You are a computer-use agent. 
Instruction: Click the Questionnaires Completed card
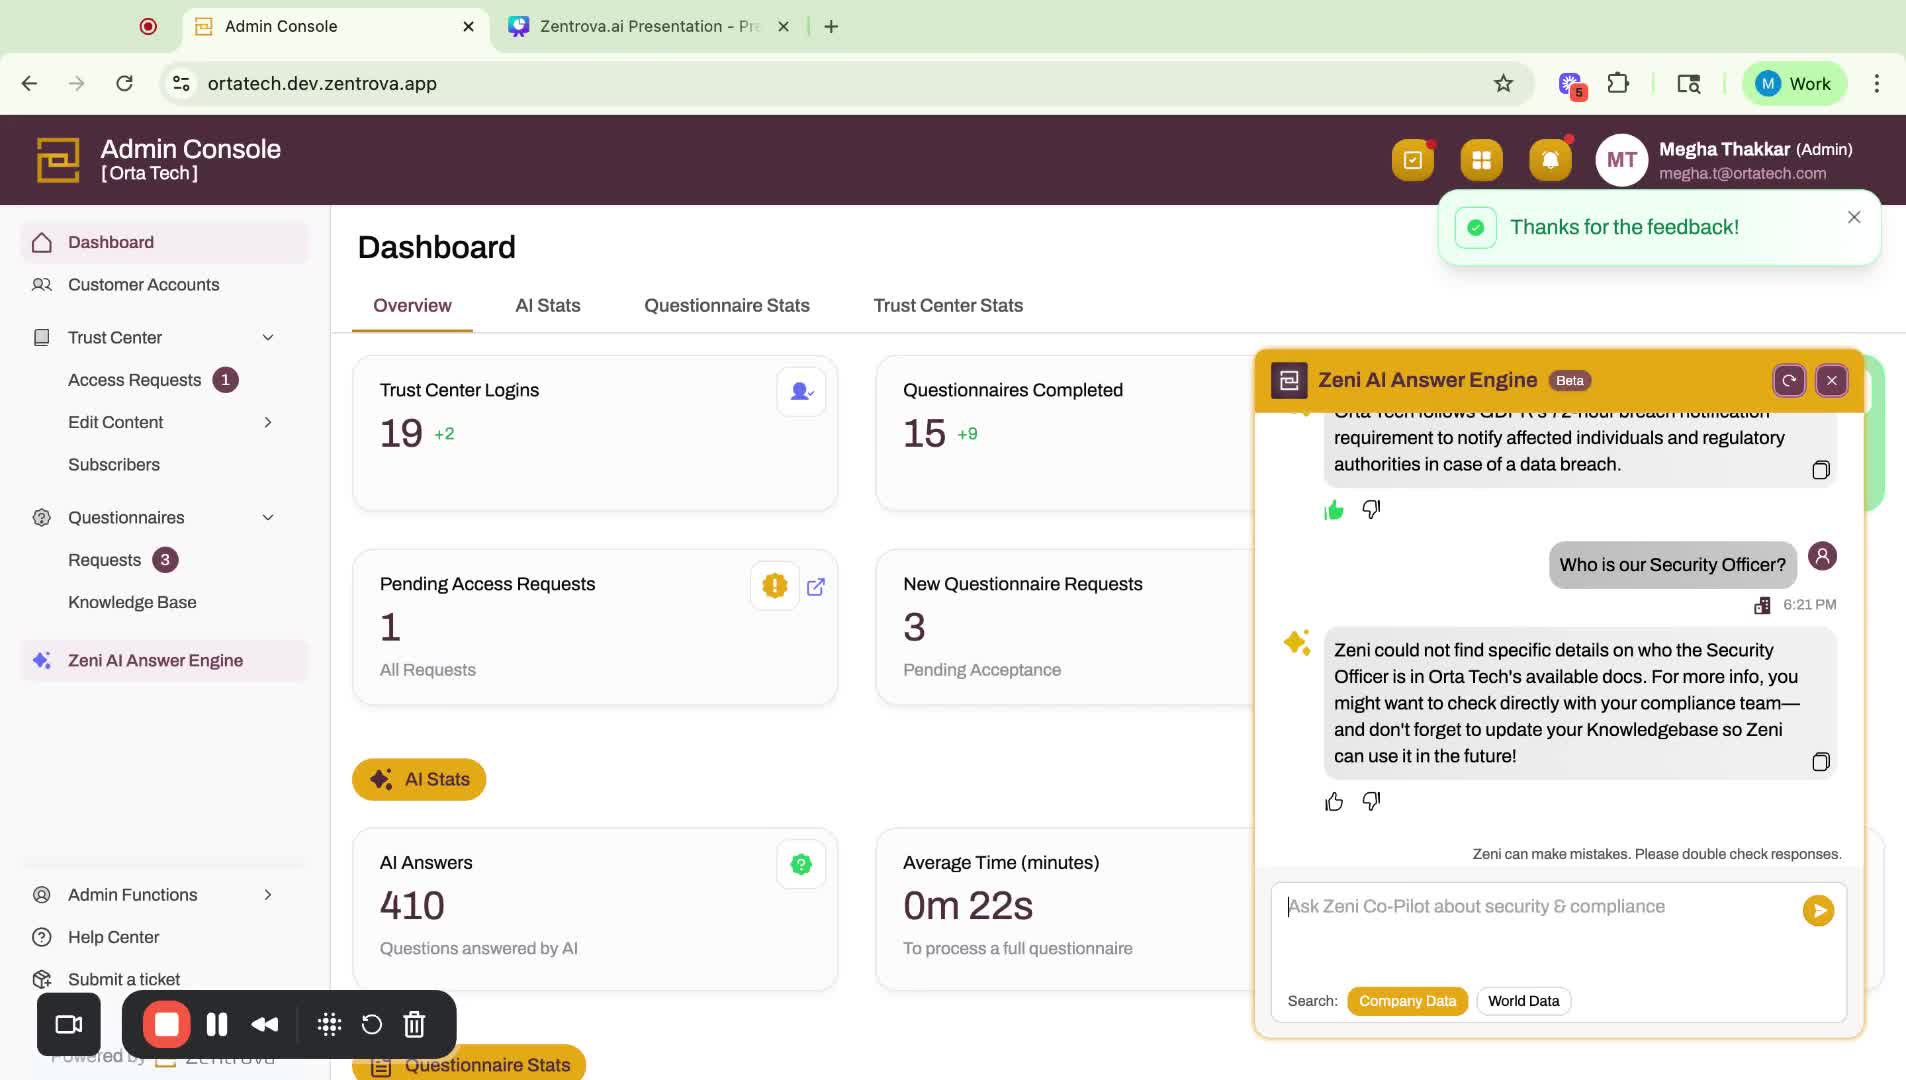pyautogui.click(x=1065, y=432)
